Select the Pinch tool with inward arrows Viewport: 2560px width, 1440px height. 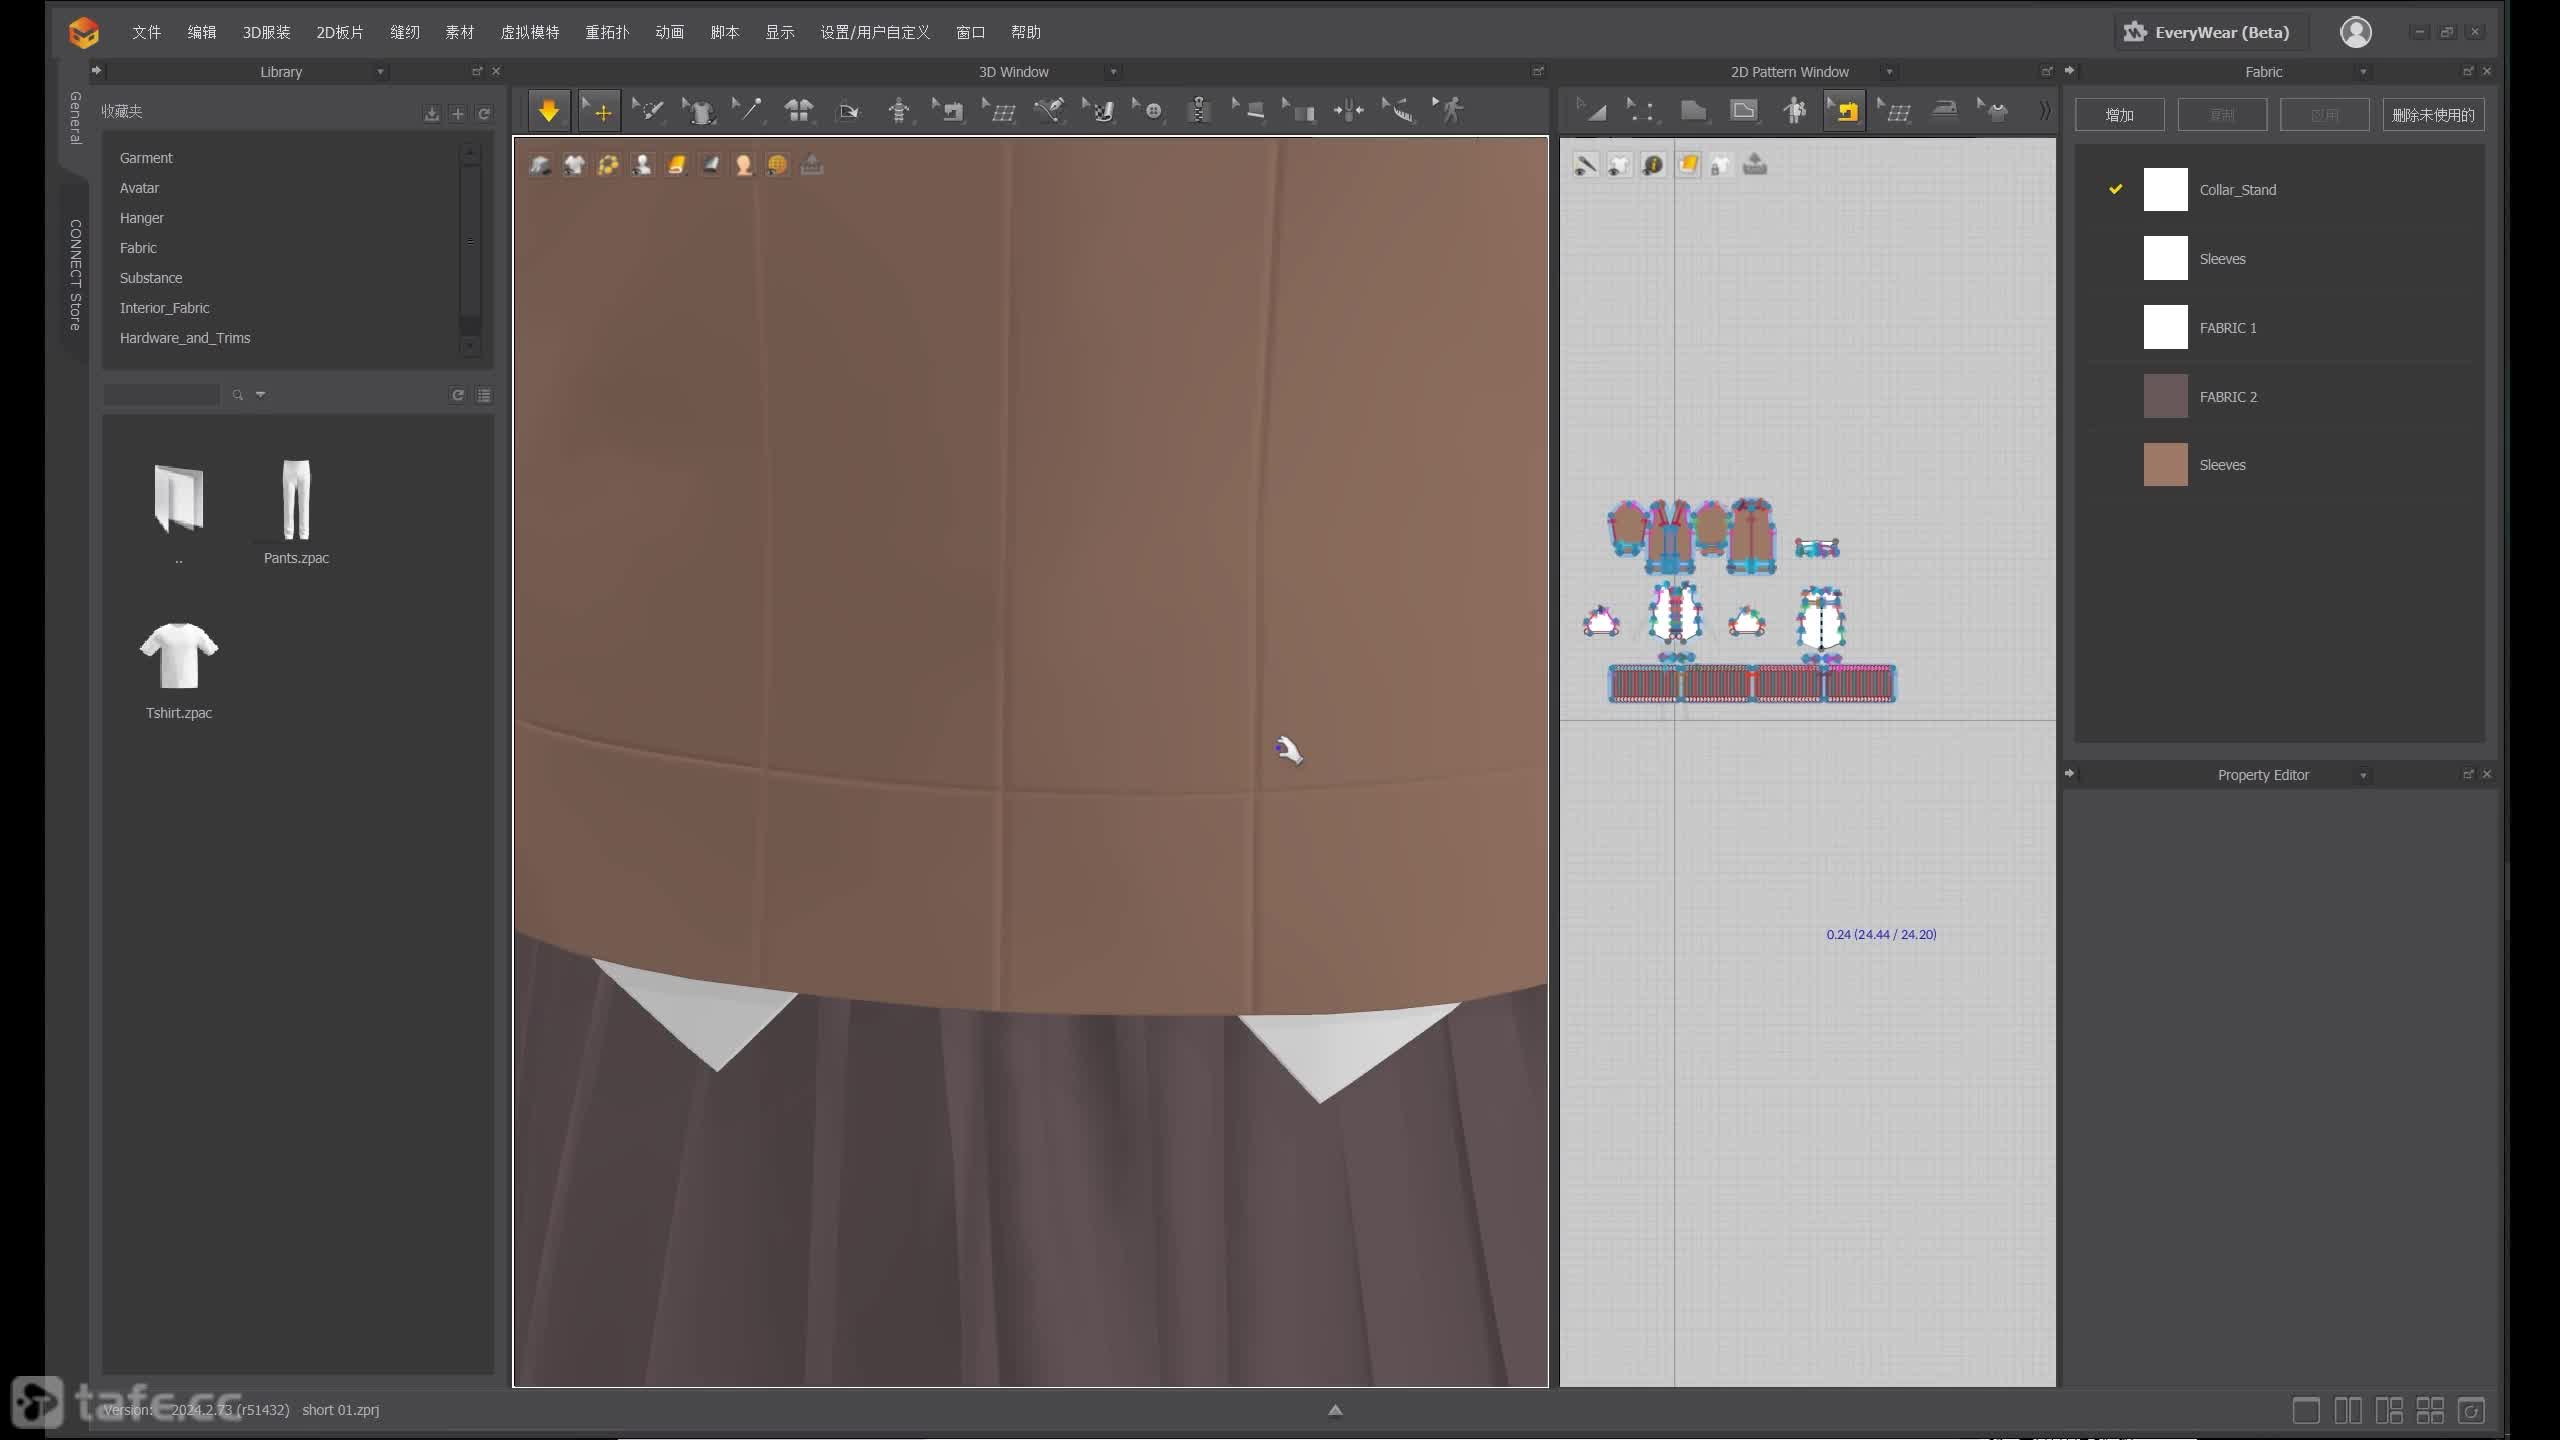[x=1348, y=111]
